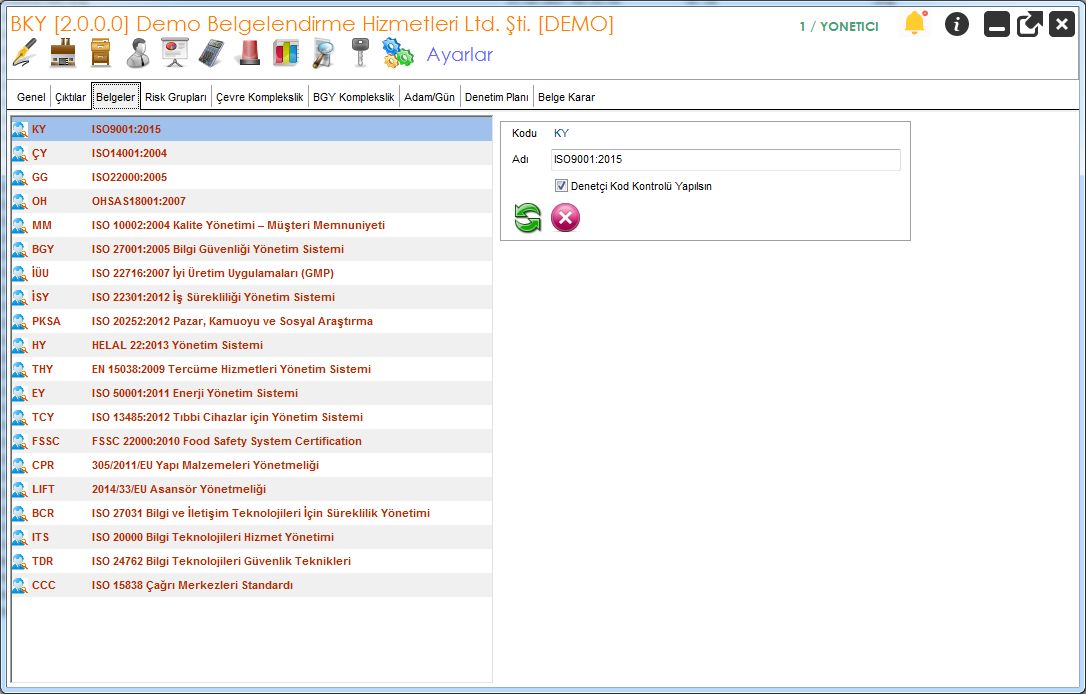Screen dimensions: 1086x694
Task: Select HELAL 22:2013 Yönetim Sistemi row
Action: pos(251,346)
